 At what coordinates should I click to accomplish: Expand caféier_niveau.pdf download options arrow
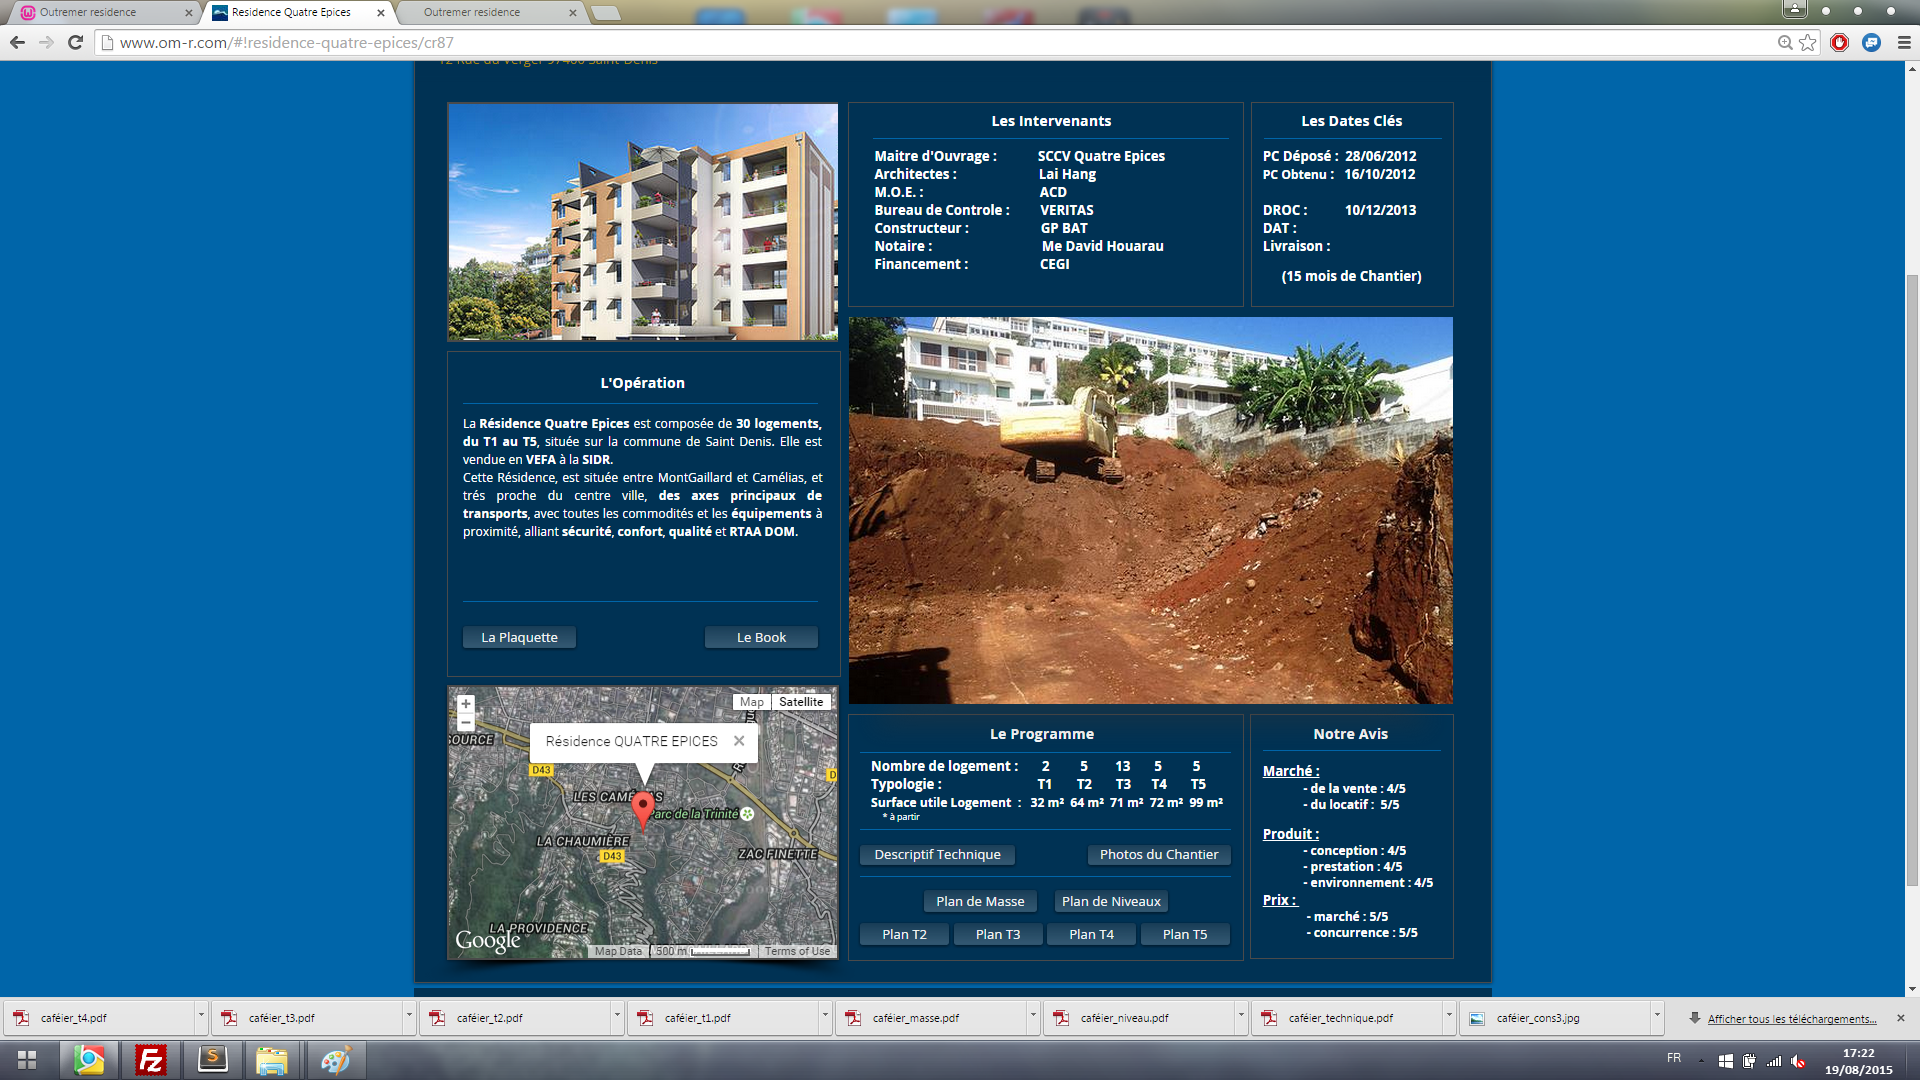point(1241,1016)
